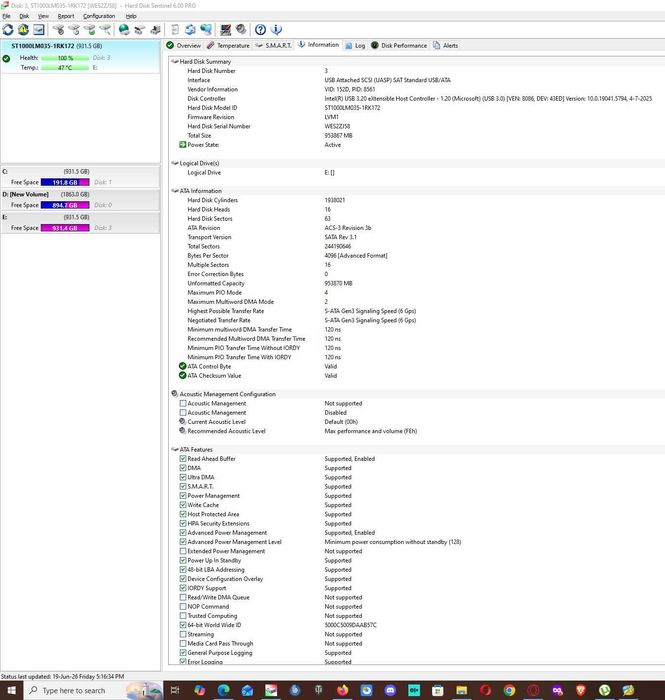This screenshot has height=700, width=665.
Task: Toggle the NOP Command checkbox
Action: 183,606
